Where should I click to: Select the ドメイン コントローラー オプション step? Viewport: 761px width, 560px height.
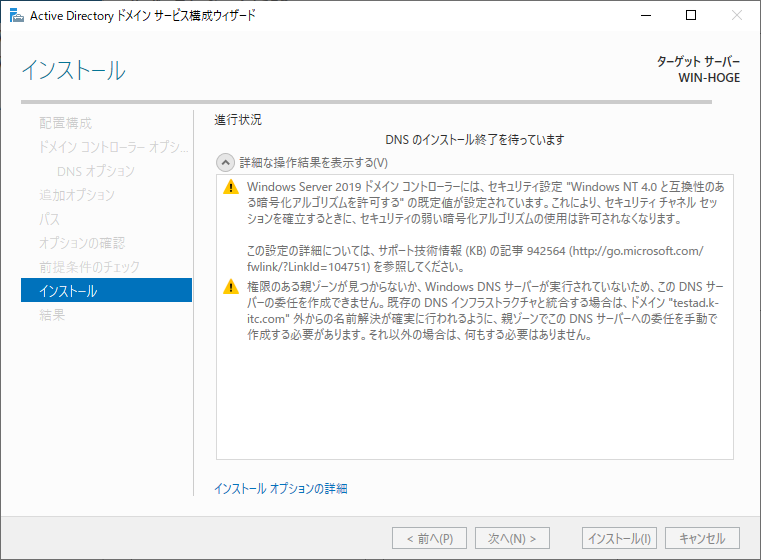114,147
